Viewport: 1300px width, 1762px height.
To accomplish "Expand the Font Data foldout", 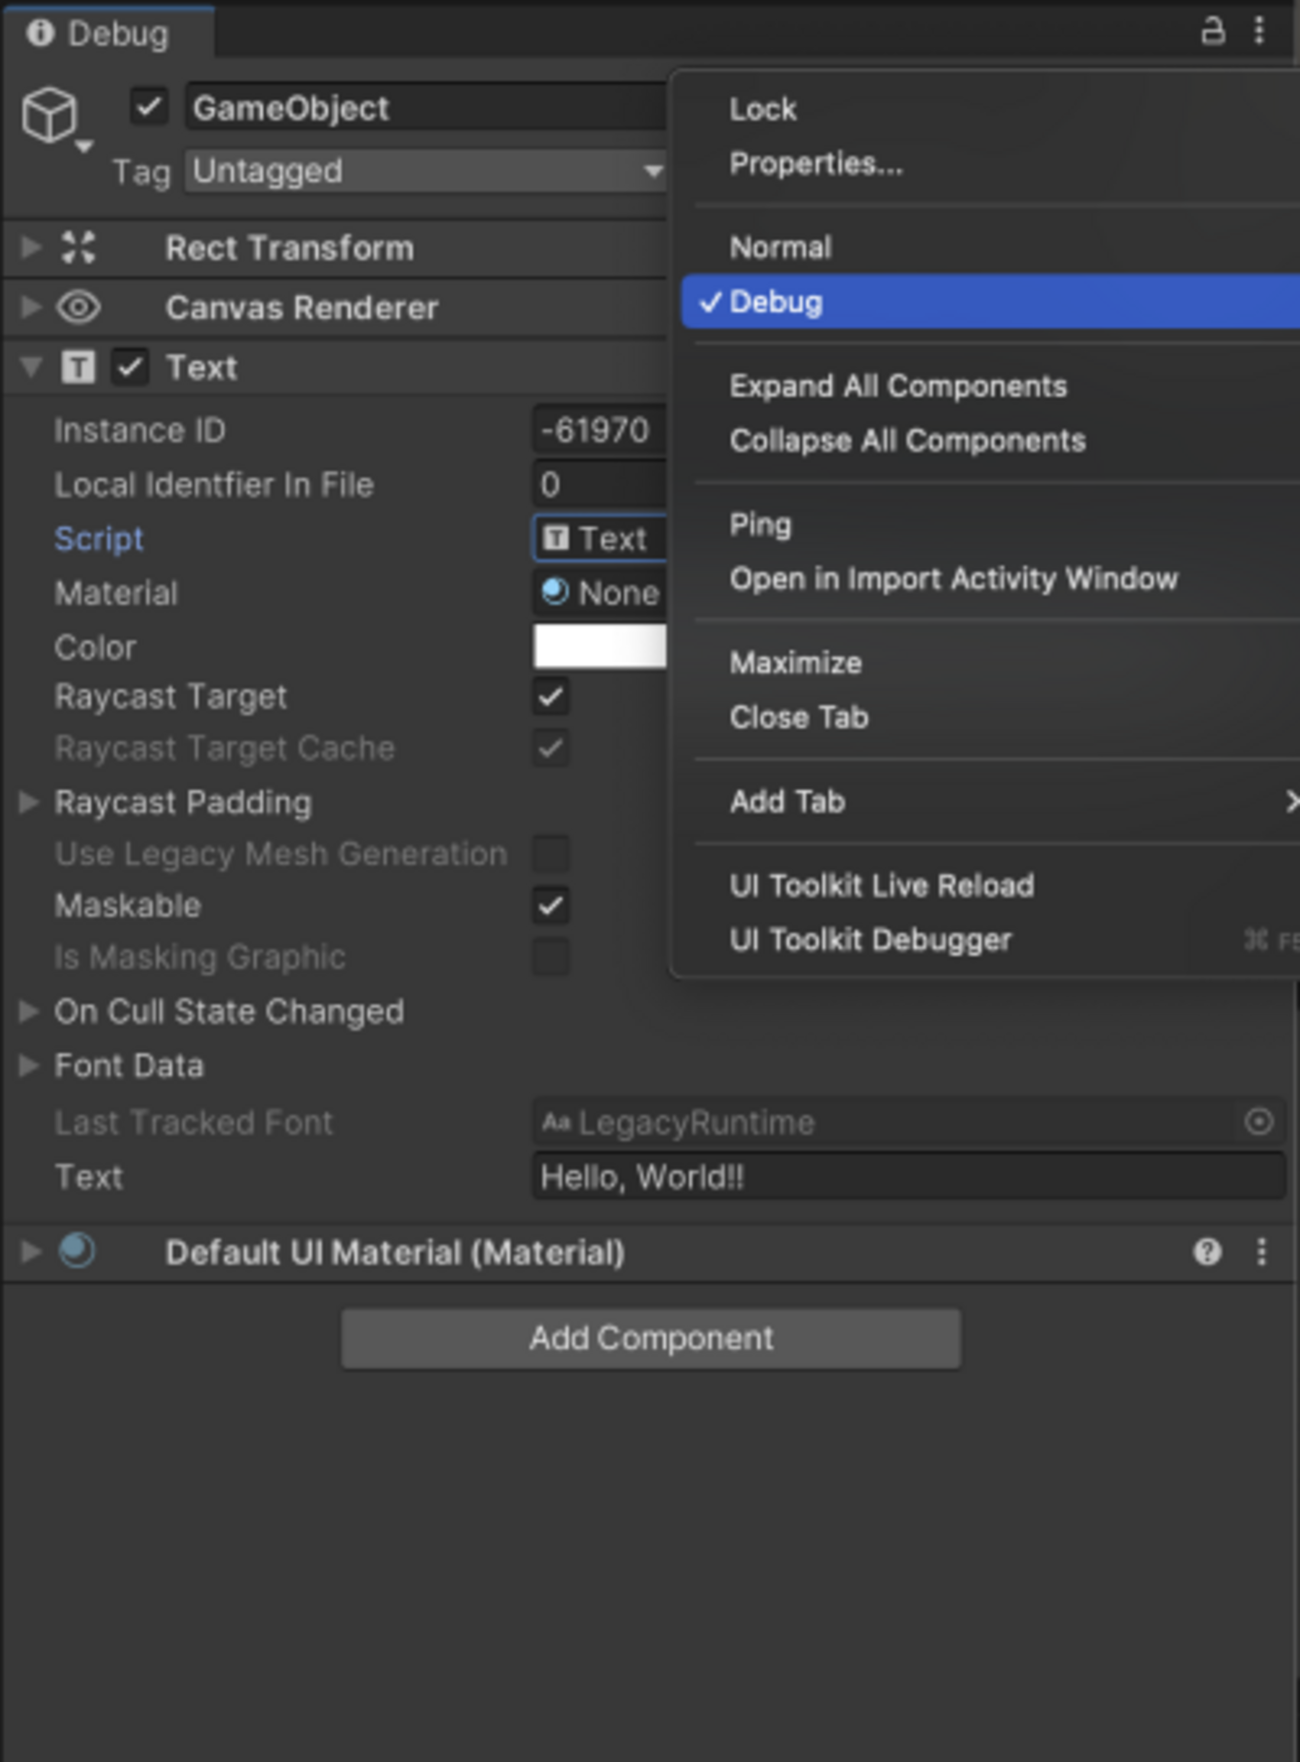I will pos(29,1066).
